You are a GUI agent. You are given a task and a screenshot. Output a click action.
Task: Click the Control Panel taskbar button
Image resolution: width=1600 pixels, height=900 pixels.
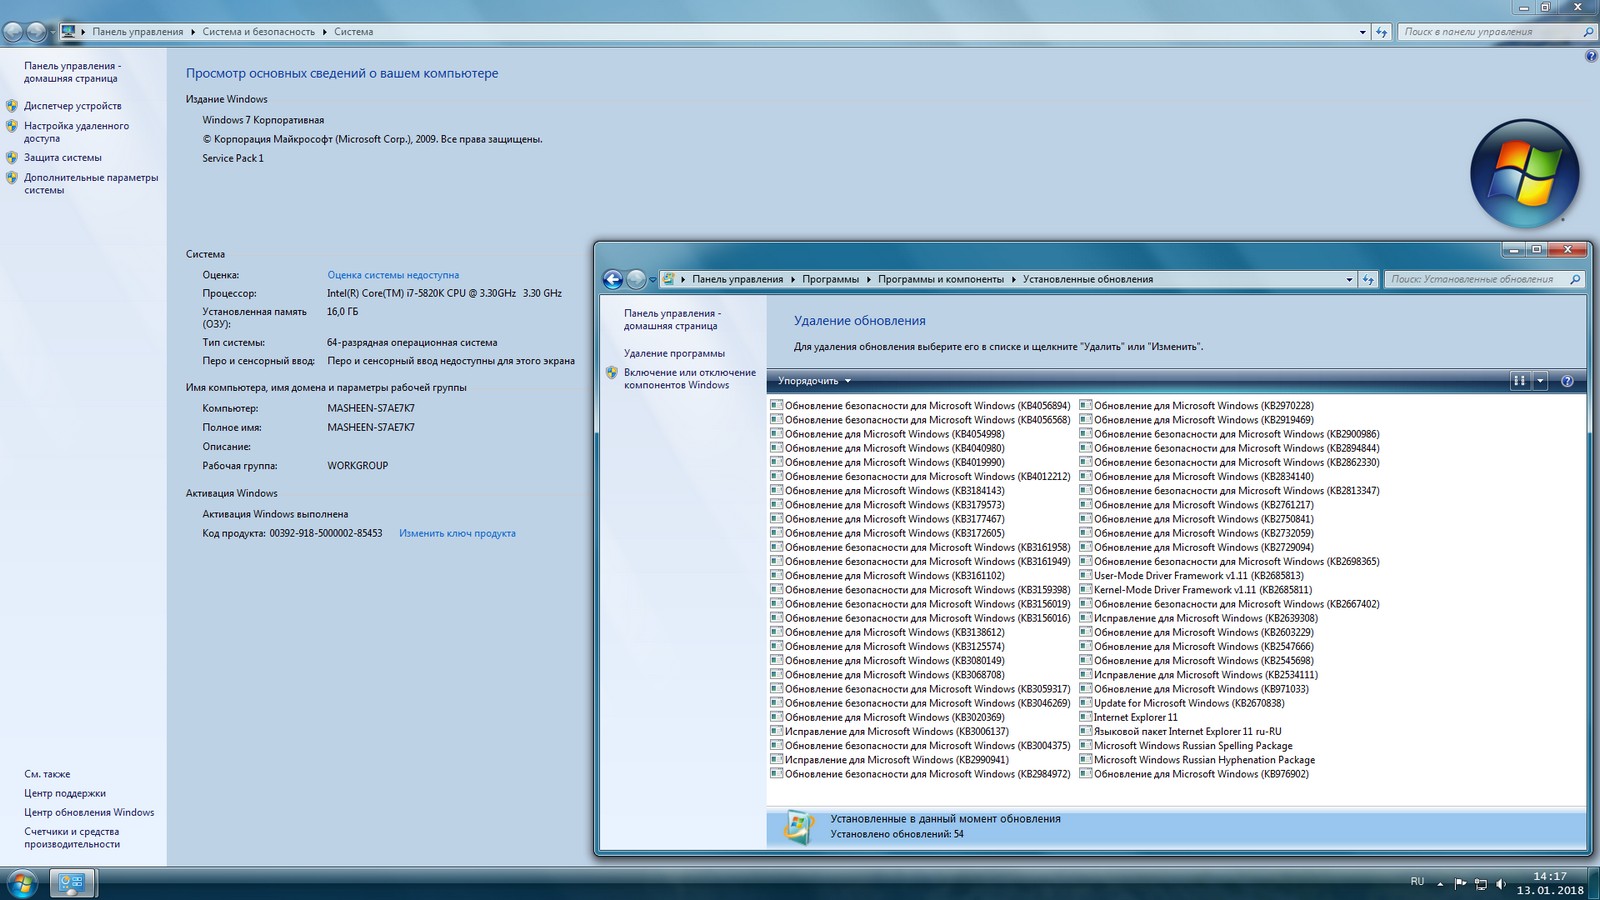click(72, 884)
